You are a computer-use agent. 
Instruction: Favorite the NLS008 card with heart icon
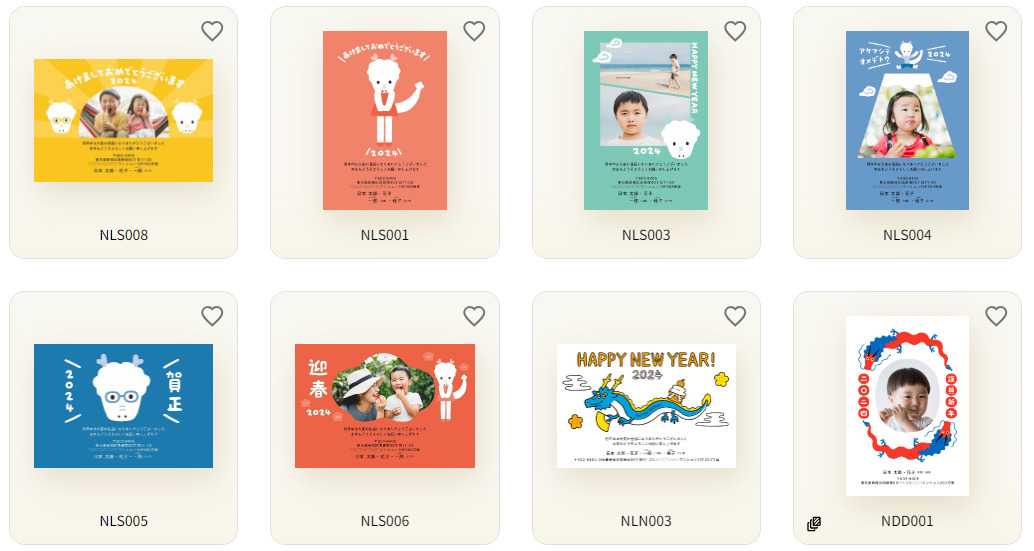tap(212, 31)
